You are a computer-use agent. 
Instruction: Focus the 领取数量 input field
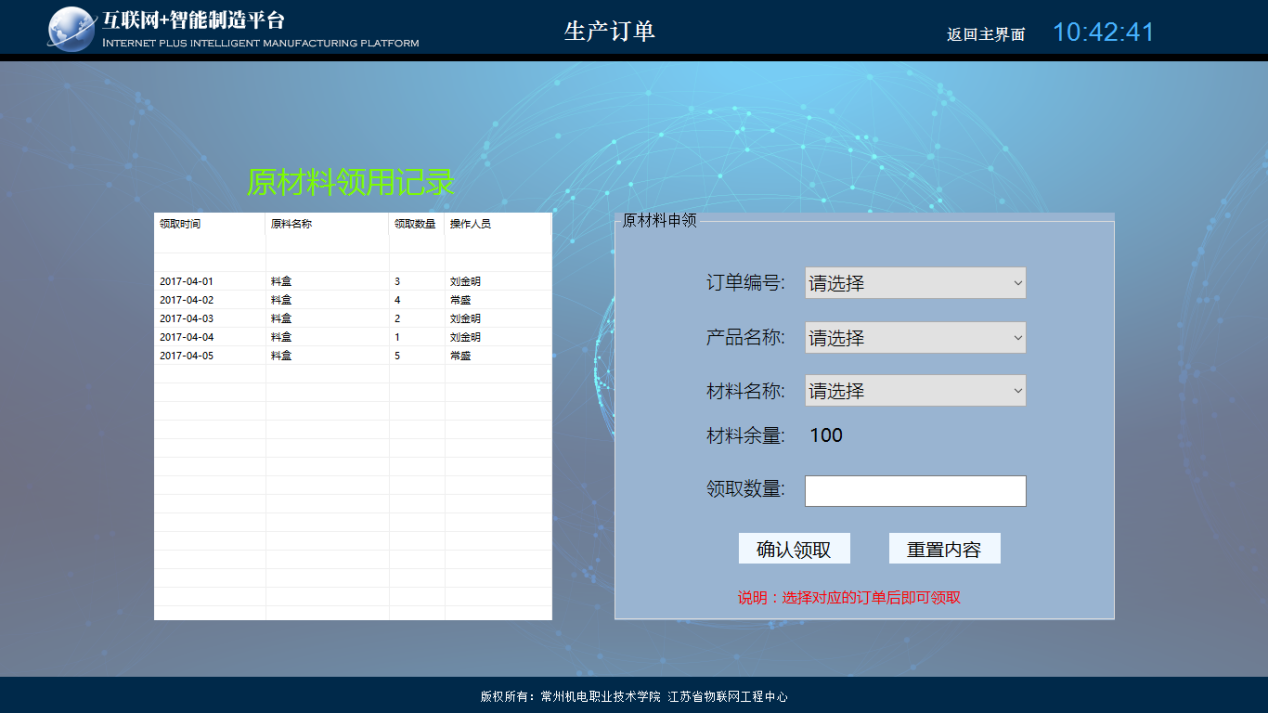[915, 491]
